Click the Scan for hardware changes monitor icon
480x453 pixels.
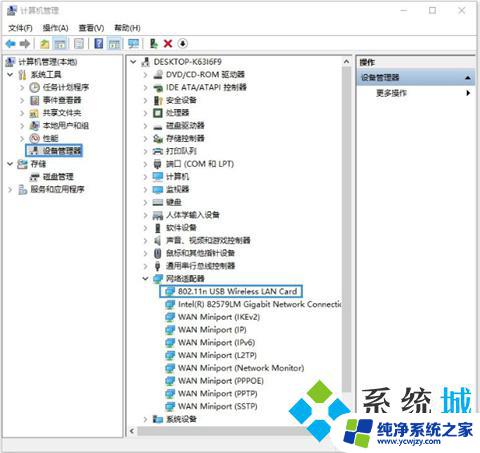point(134,44)
